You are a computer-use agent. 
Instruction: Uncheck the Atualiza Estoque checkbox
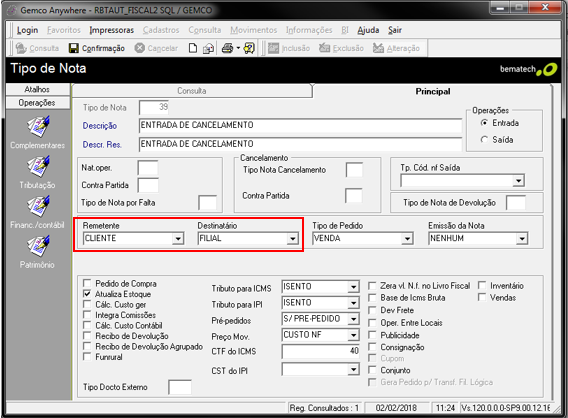coord(87,294)
